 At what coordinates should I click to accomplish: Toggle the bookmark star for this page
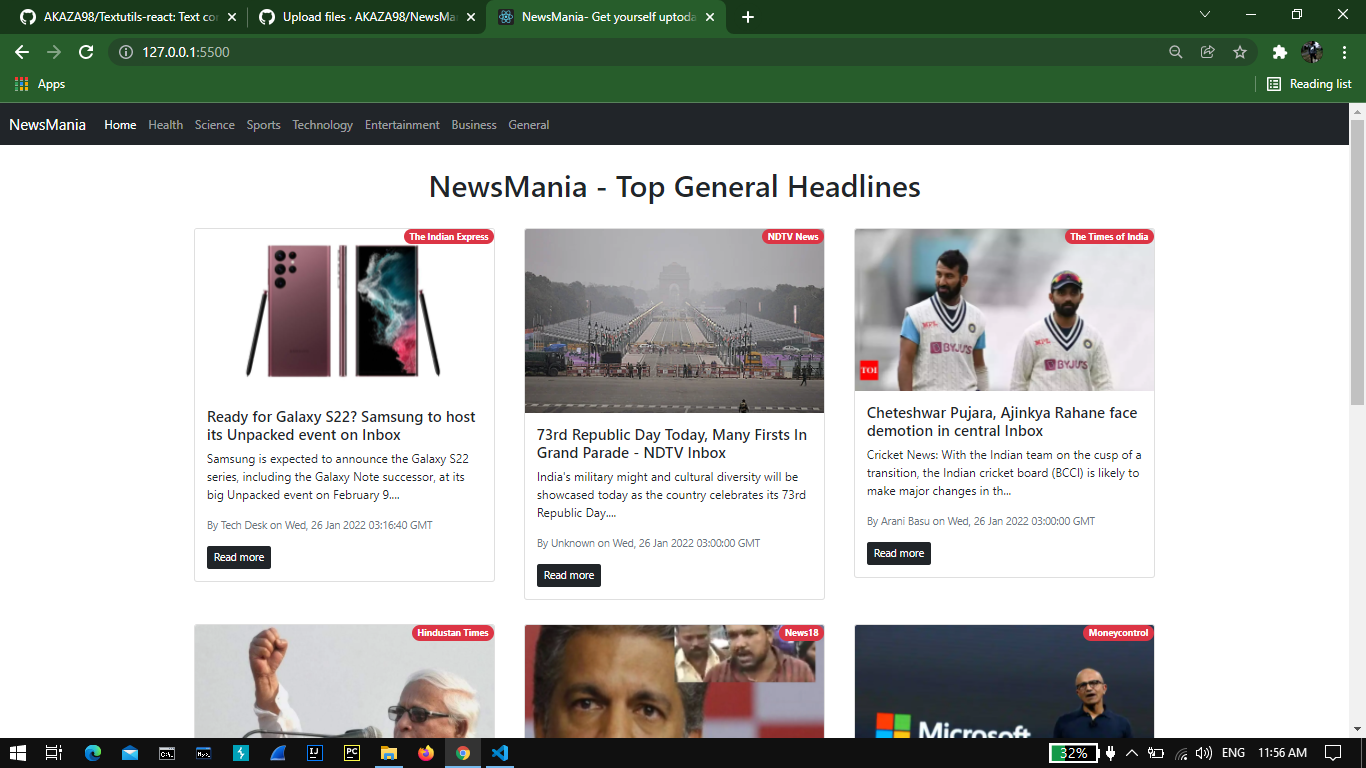click(x=1239, y=51)
